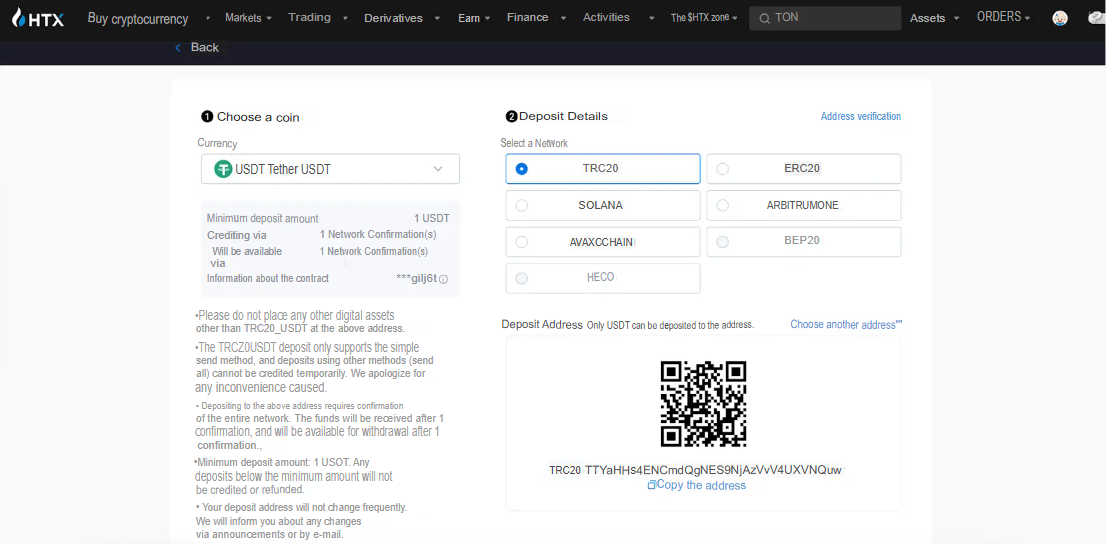Expand the ORDERS menu
The image size is (1106, 544).
coord(1003,17)
